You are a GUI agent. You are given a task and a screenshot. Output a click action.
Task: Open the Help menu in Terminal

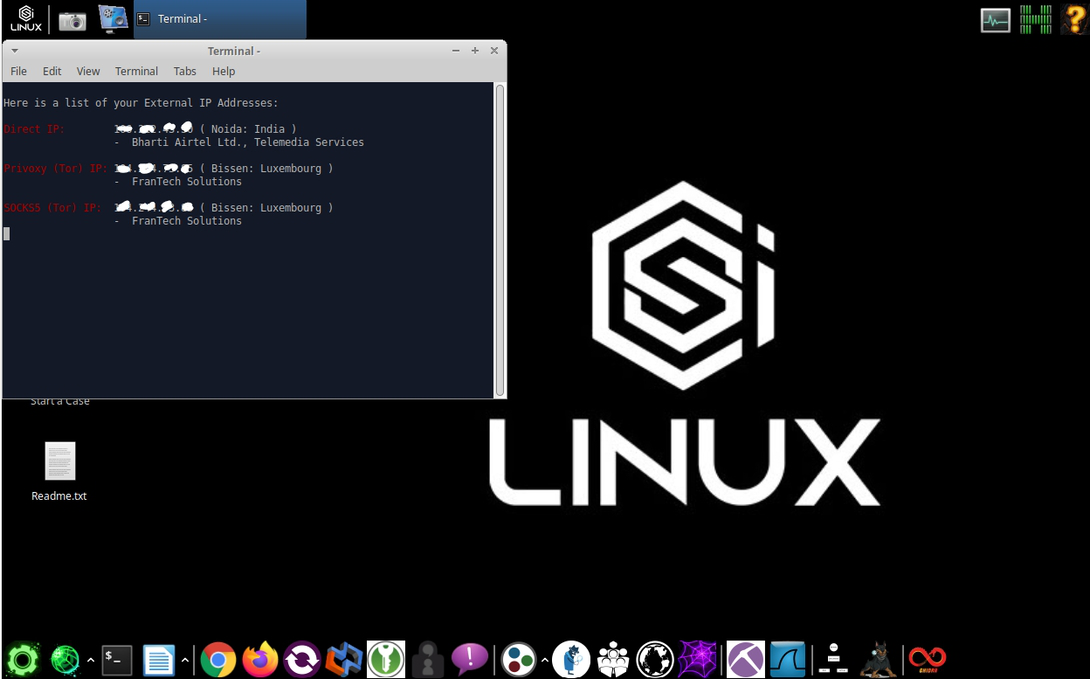click(x=223, y=71)
